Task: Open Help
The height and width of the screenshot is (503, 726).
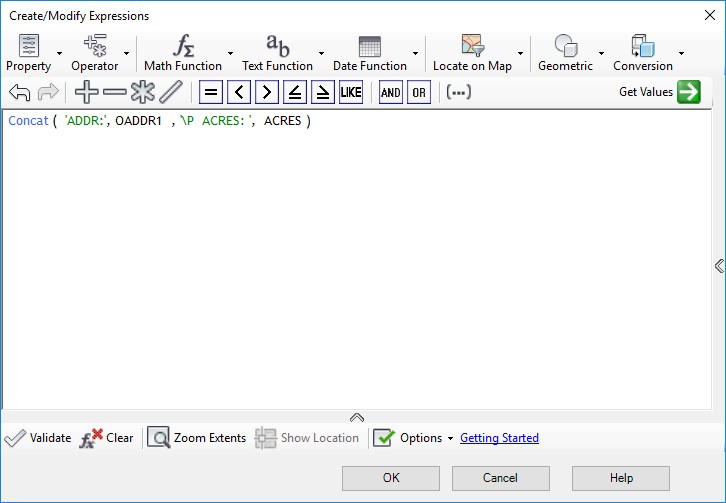Action: 621,478
